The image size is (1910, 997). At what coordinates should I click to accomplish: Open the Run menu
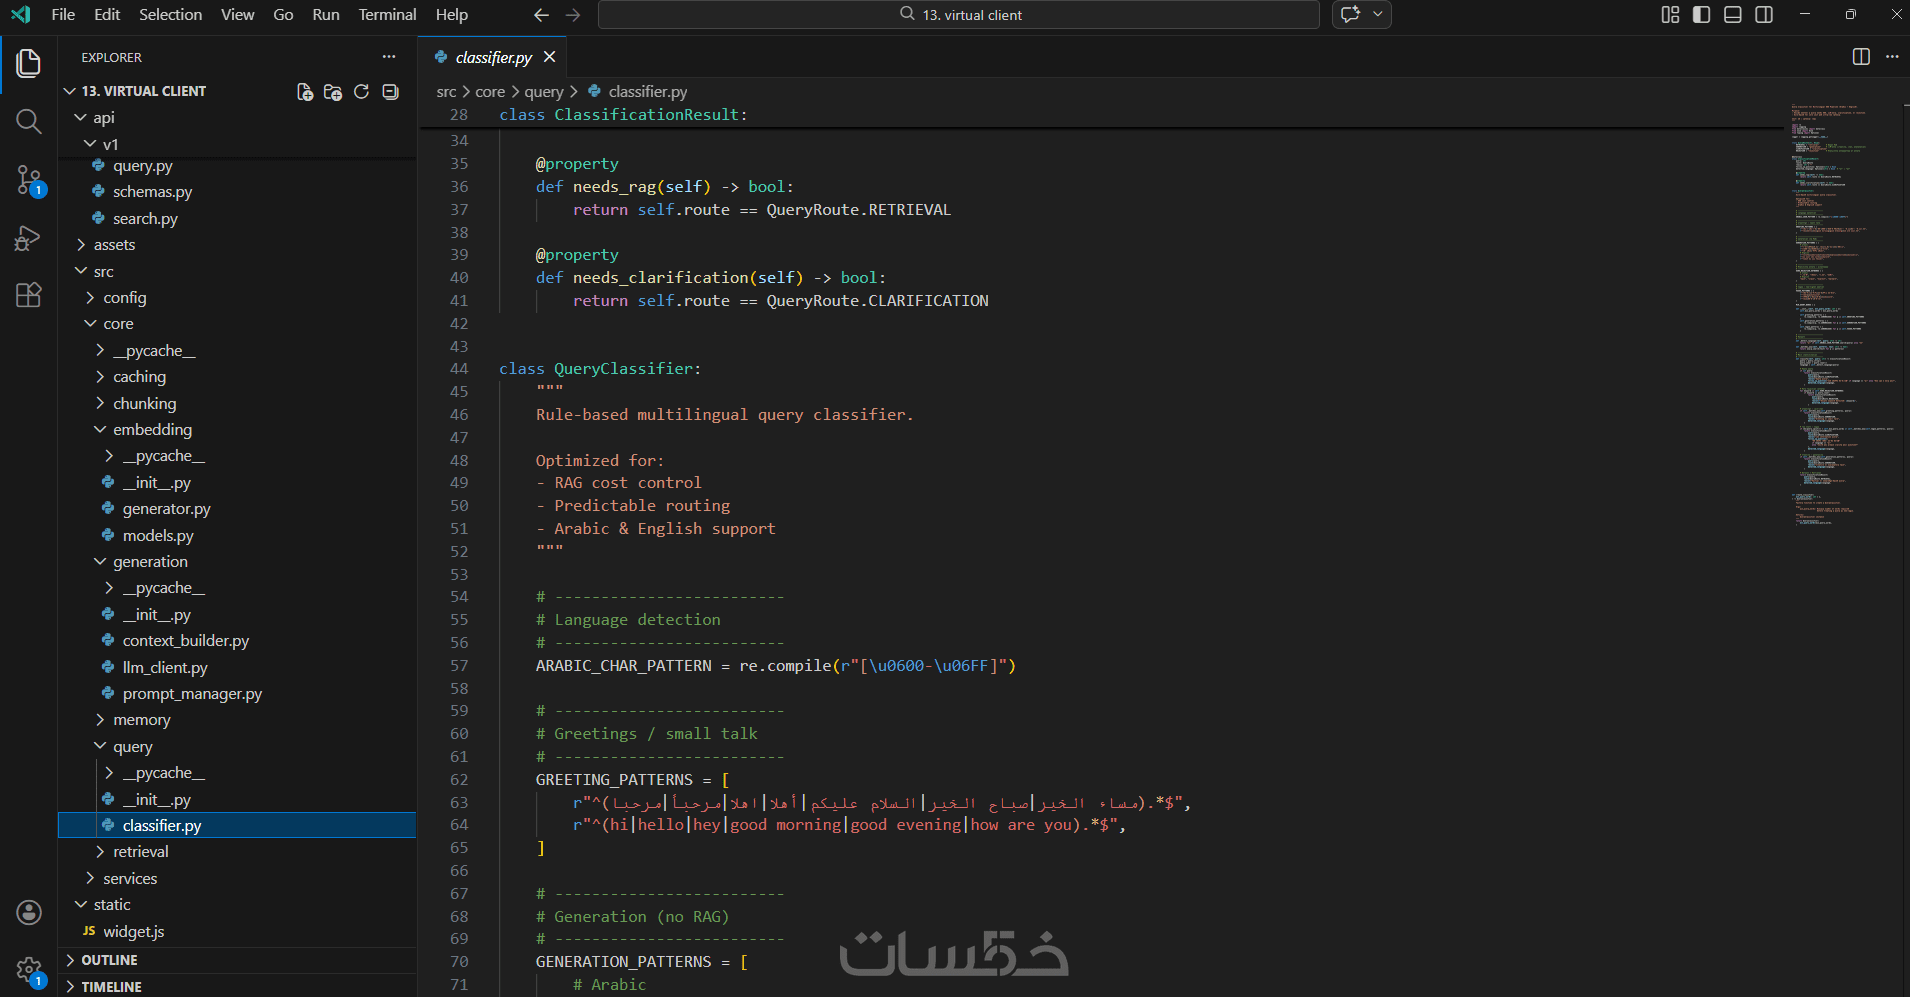[x=326, y=15]
